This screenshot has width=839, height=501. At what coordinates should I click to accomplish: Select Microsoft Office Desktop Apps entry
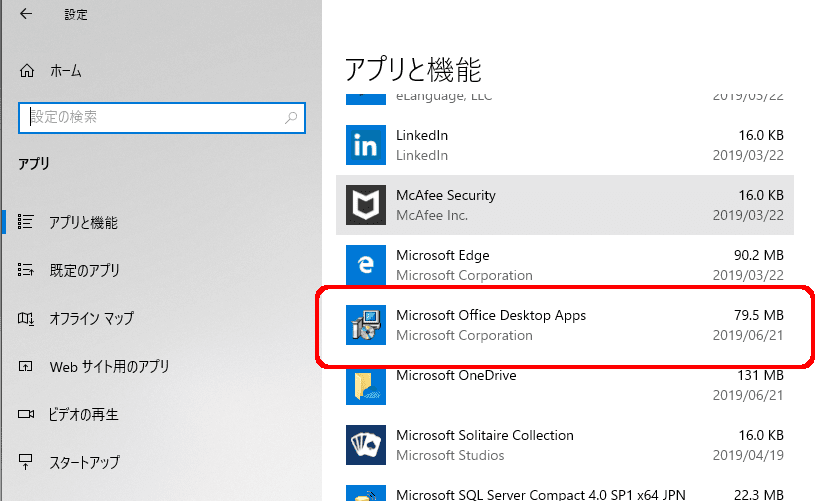(565, 325)
